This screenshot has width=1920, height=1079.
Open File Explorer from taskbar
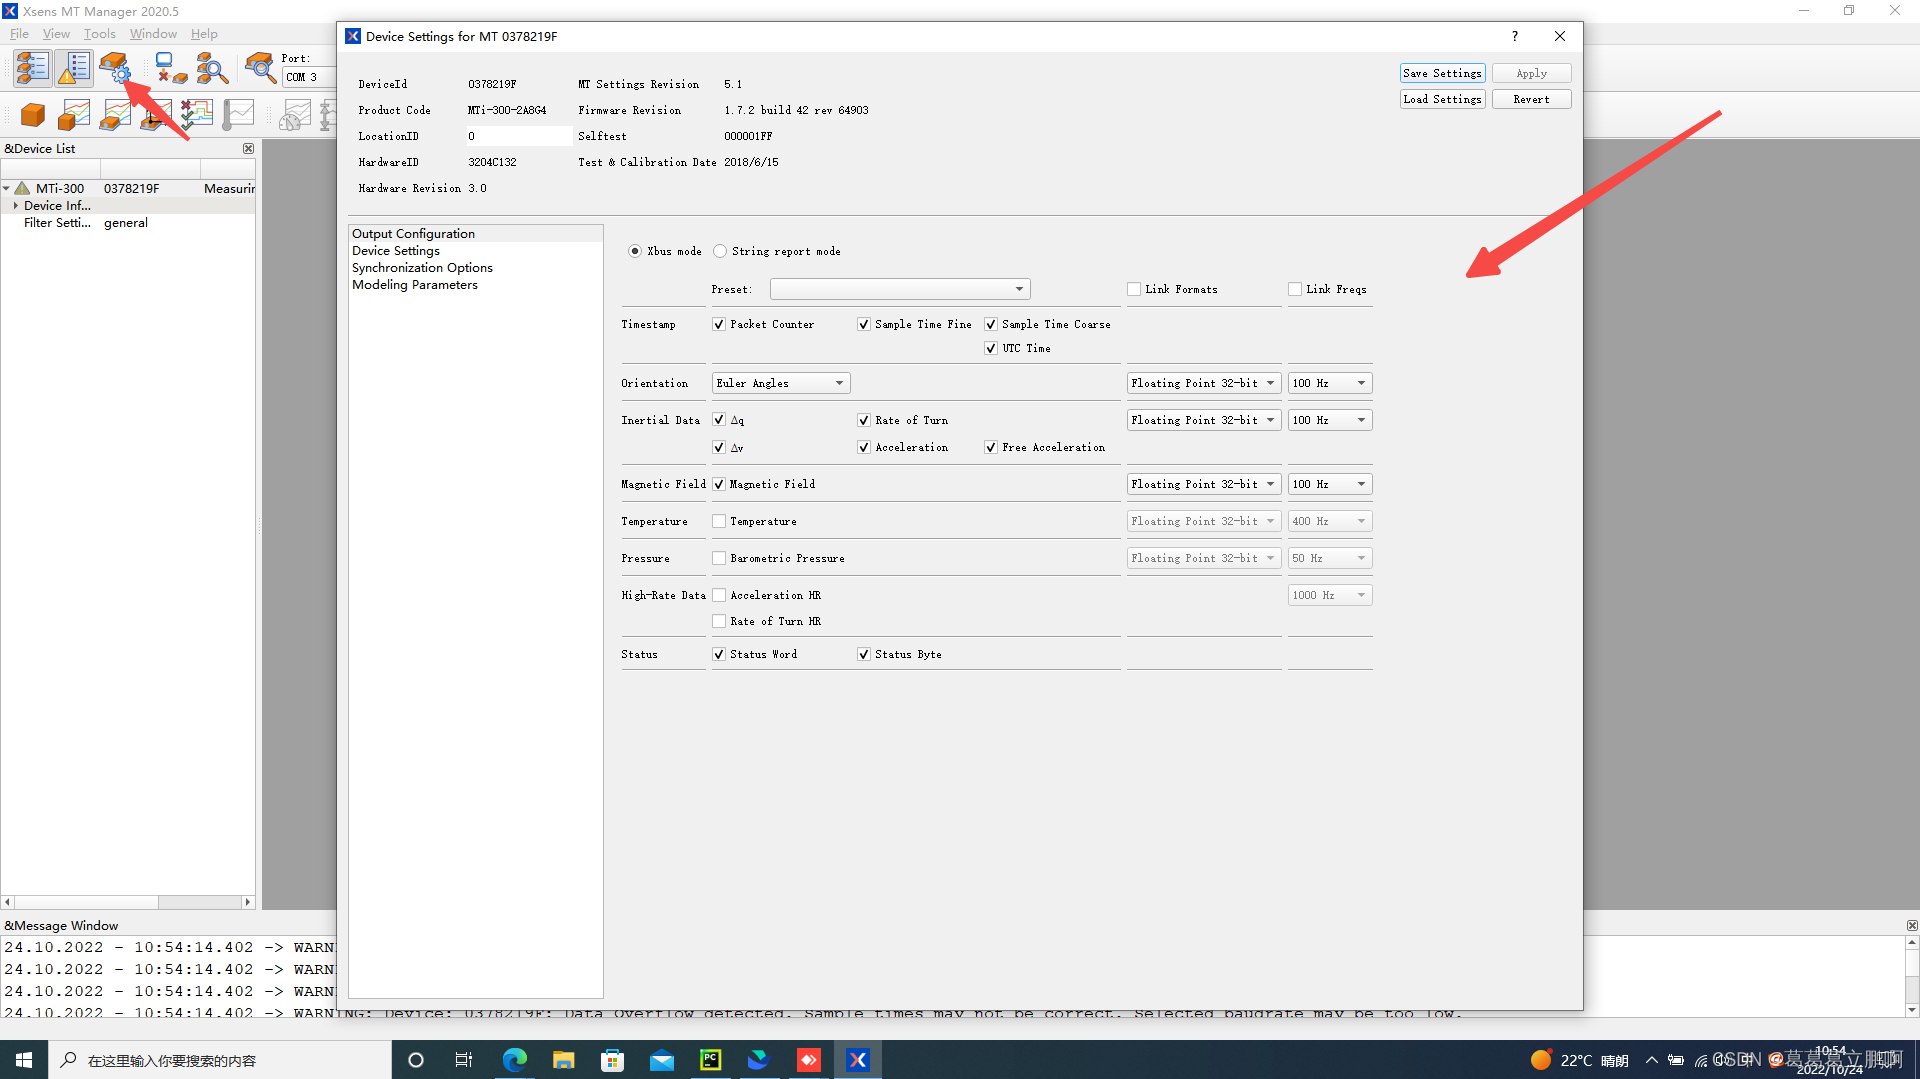[564, 1060]
